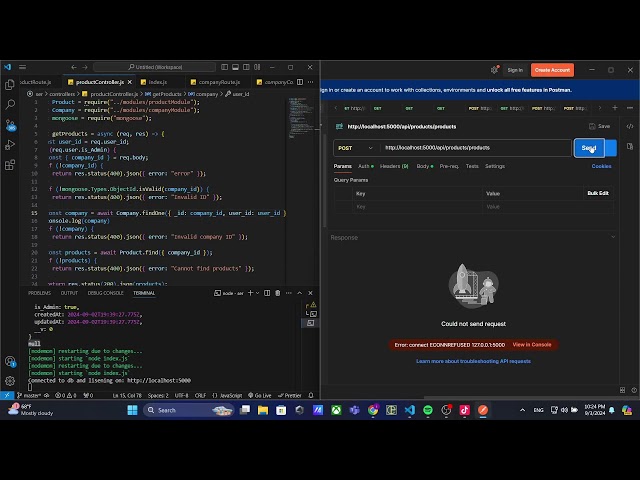Open Postman settings gear icon
Viewport: 640px width, 480px height.
[x=494, y=70]
